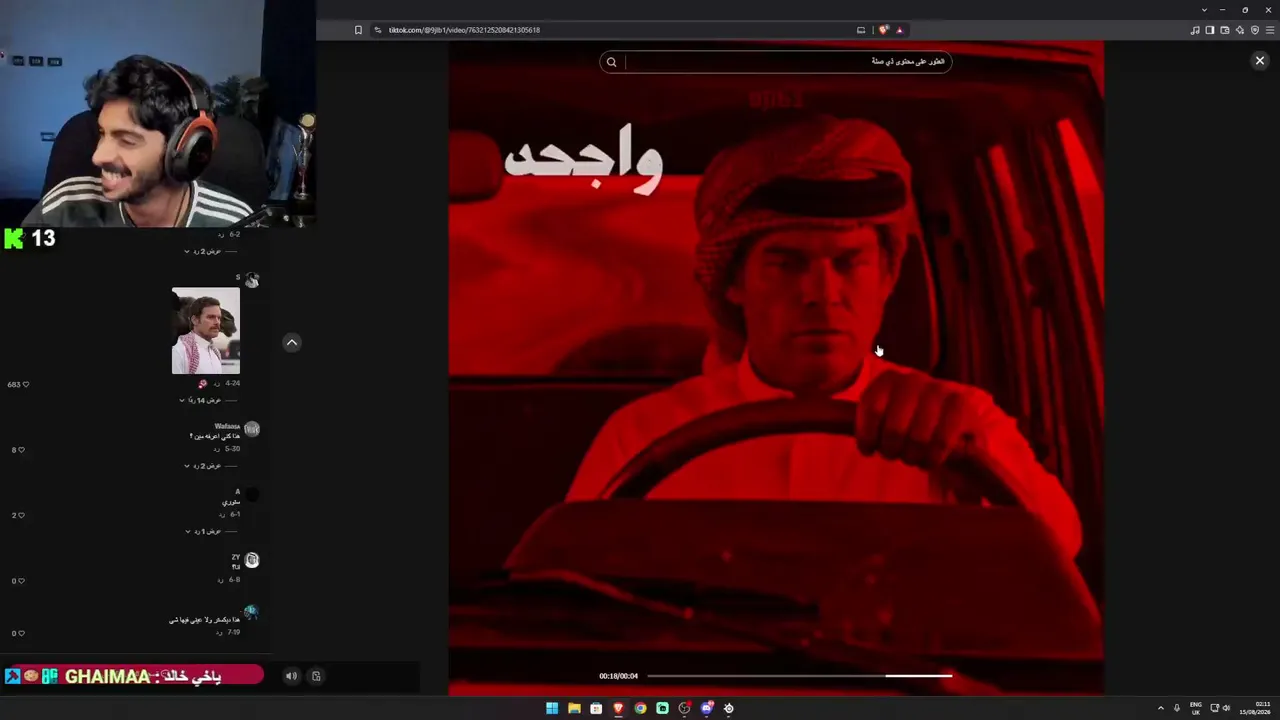Open the browser hamburger menu
Viewport: 1280px width, 720px height.
click(1270, 30)
